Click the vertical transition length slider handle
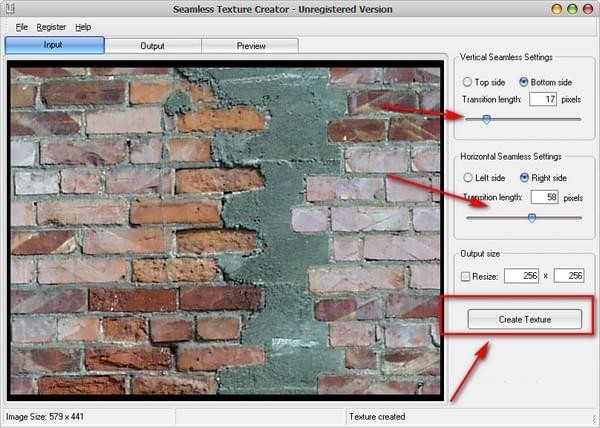Image resolution: width=600 pixels, height=428 pixels. [486, 119]
